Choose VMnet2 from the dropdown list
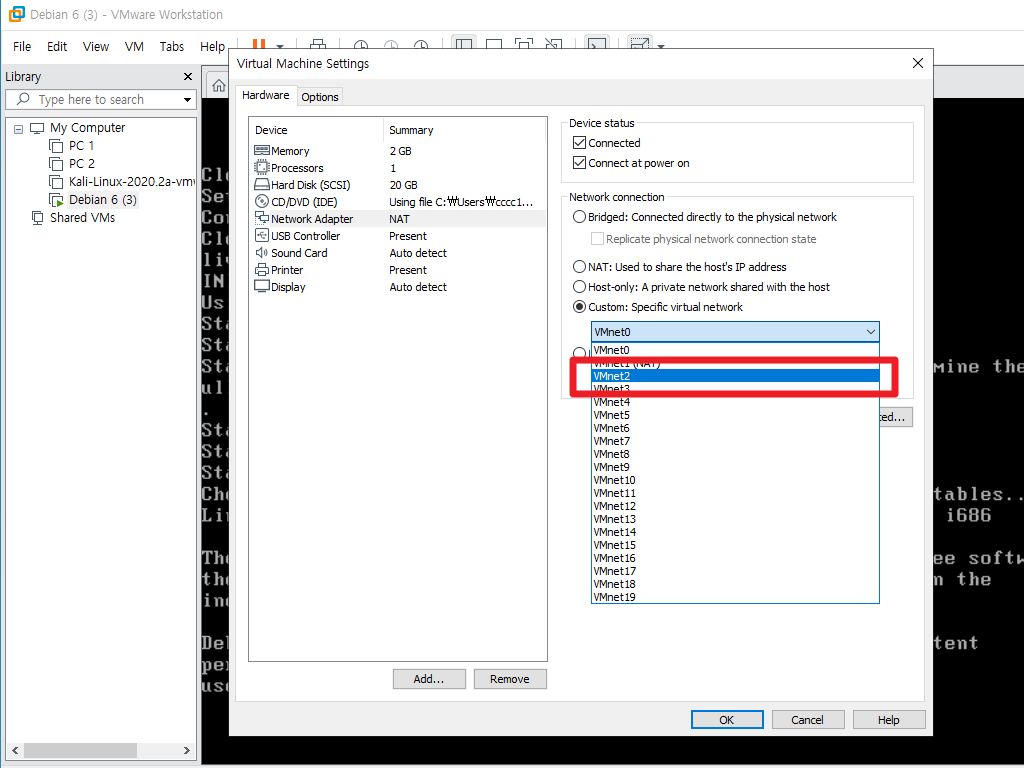This screenshot has width=1024, height=768. (735, 376)
